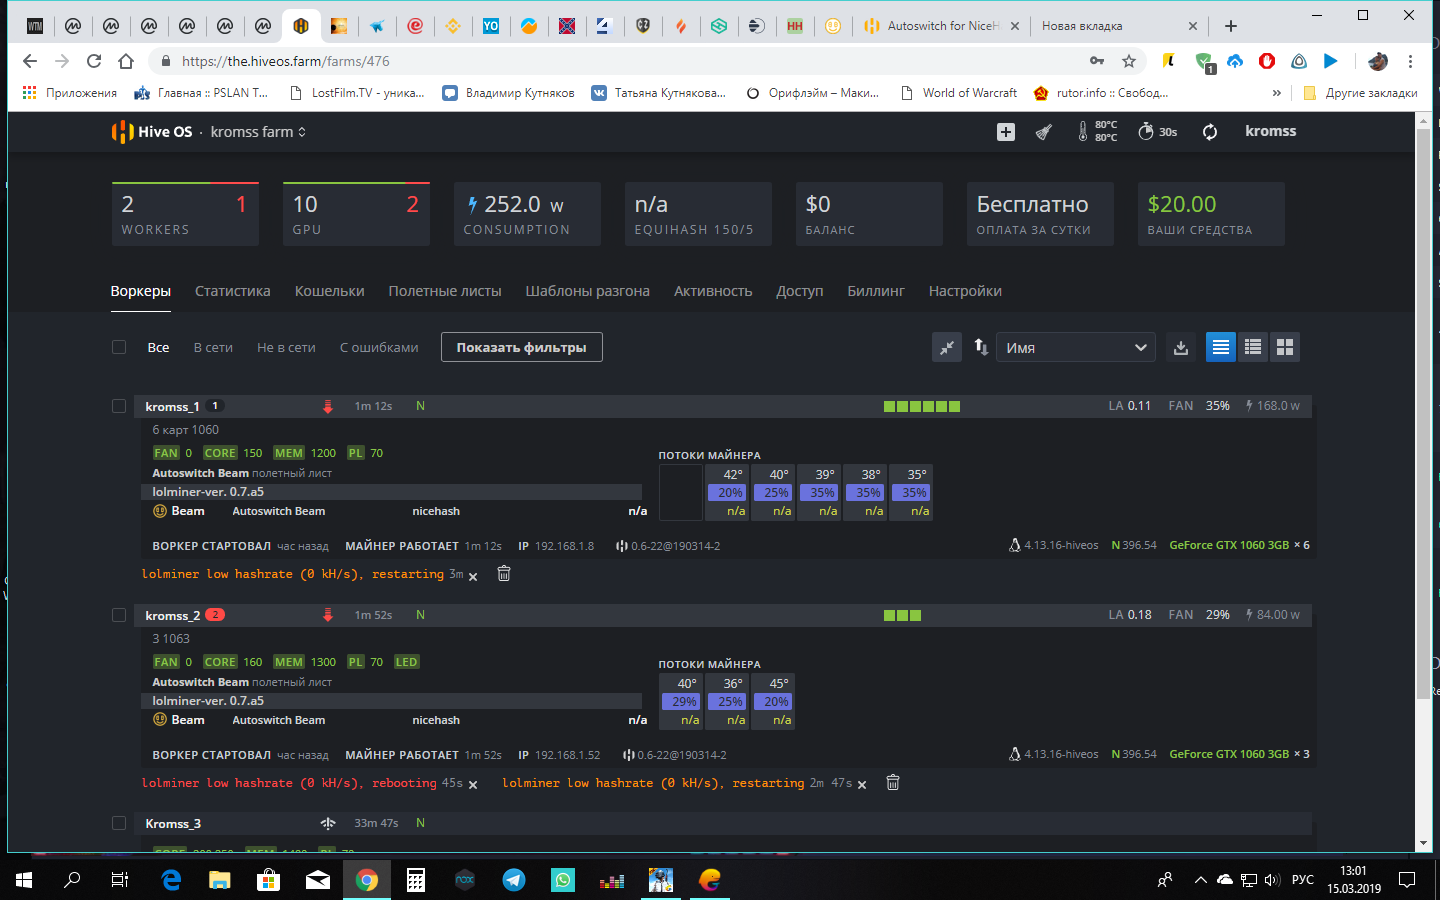Viewport: 1440px width, 900px height.
Task: Tick the kromss_1 worker checkbox
Action: (119, 406)
